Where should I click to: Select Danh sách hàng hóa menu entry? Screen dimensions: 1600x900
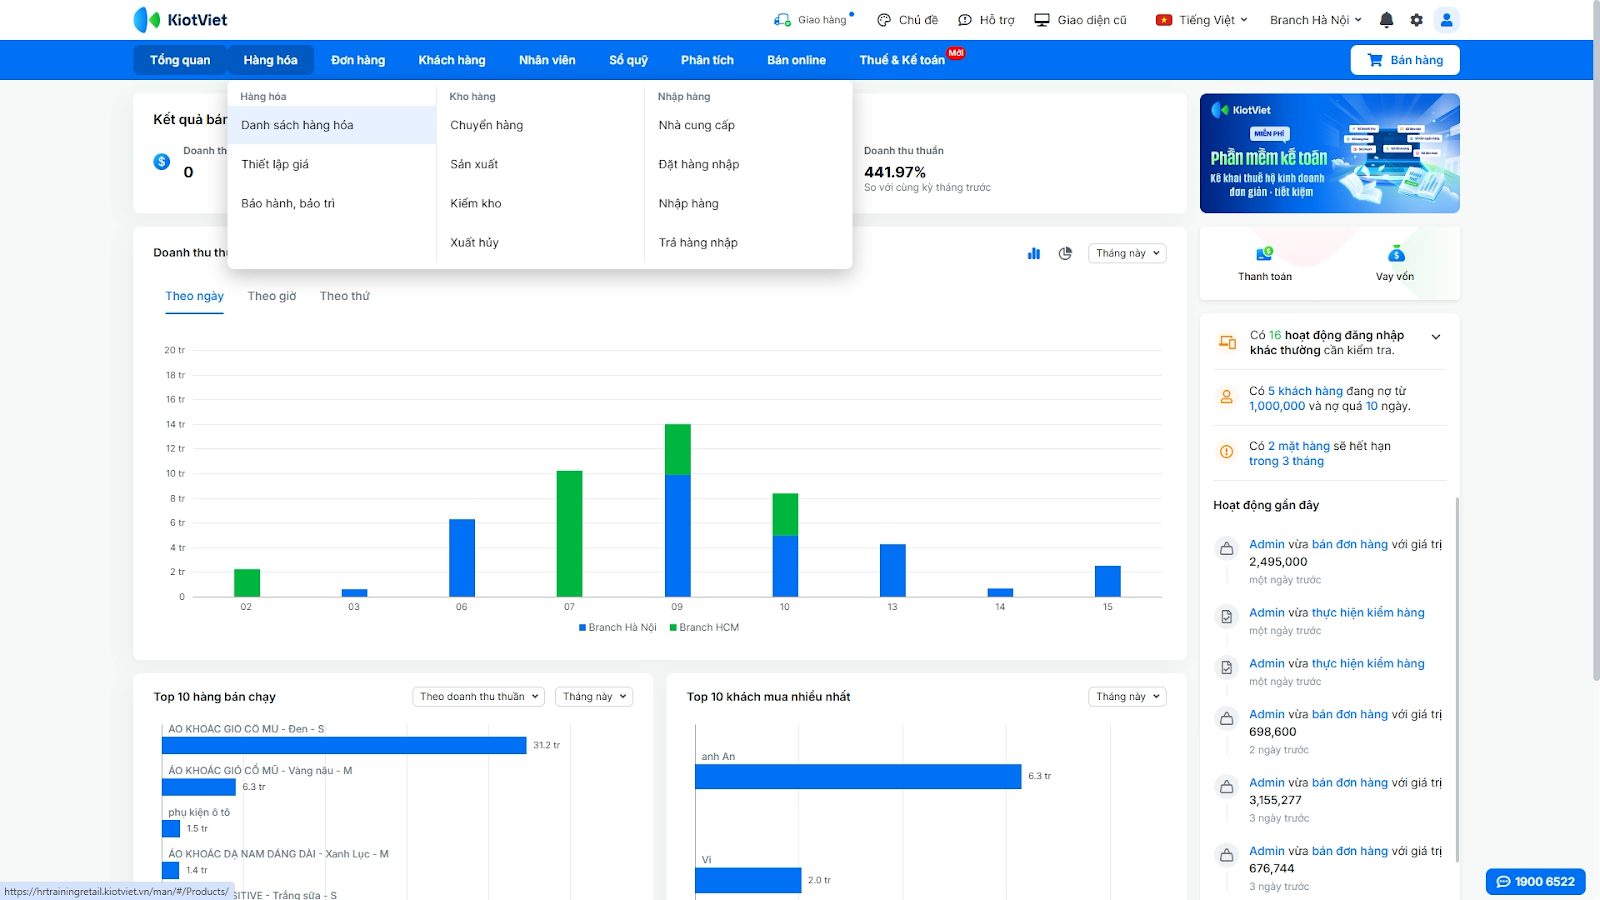297,125
